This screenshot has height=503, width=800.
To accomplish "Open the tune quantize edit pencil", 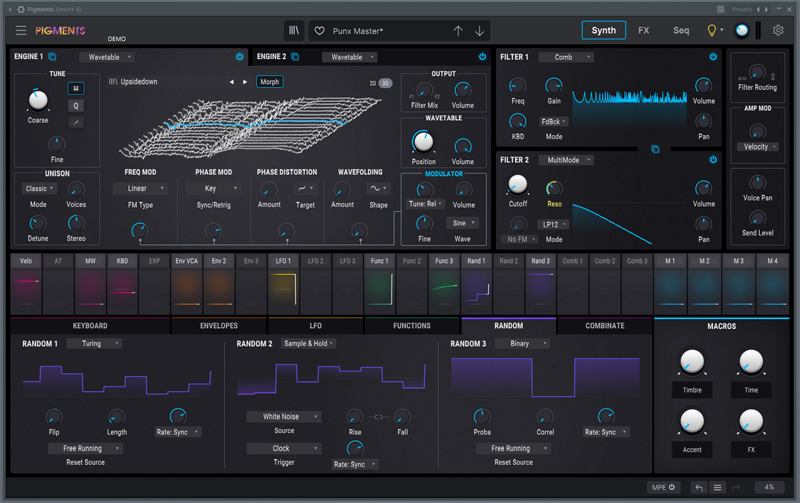I will coord(76,122).
